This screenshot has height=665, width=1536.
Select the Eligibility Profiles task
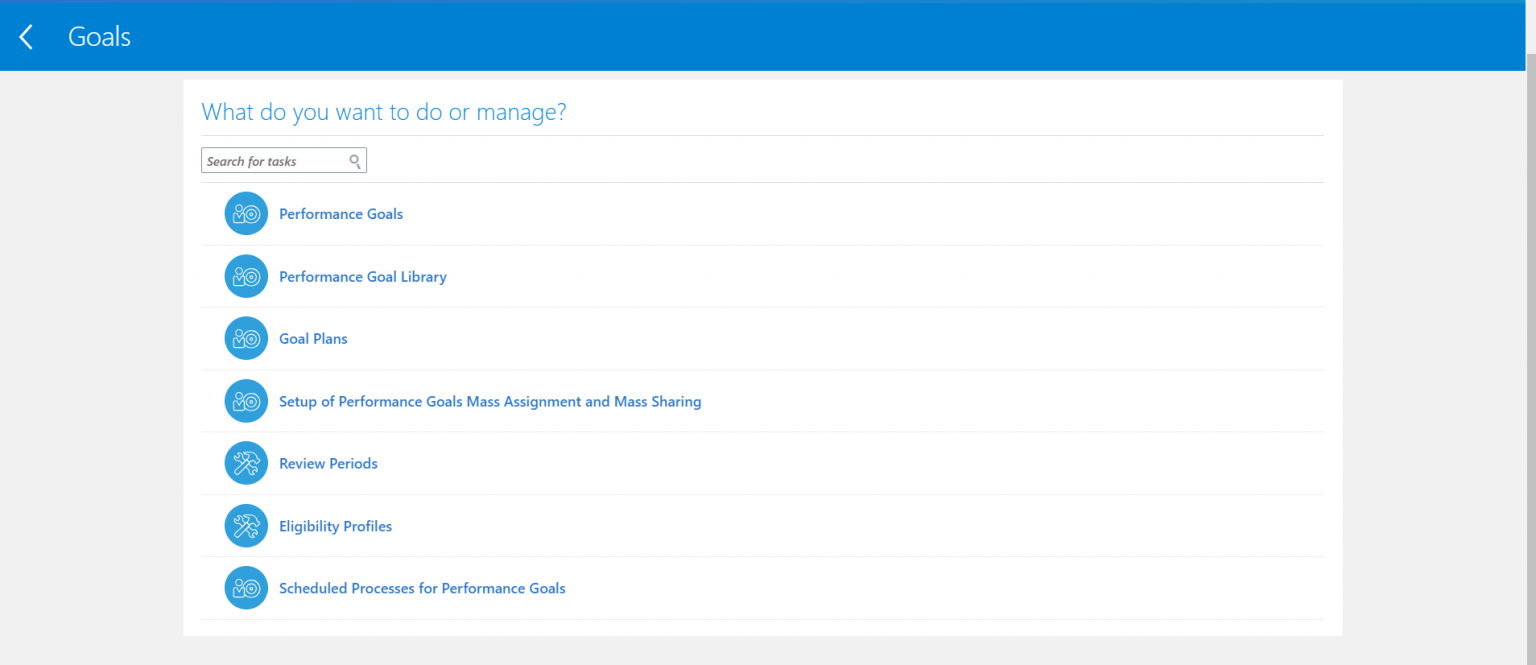(x=336, y=525)
